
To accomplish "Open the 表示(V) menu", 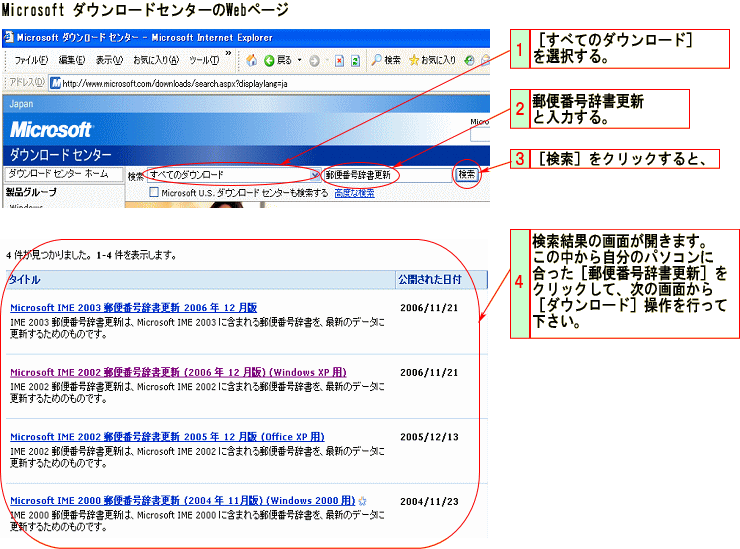I will pos(109,60).
